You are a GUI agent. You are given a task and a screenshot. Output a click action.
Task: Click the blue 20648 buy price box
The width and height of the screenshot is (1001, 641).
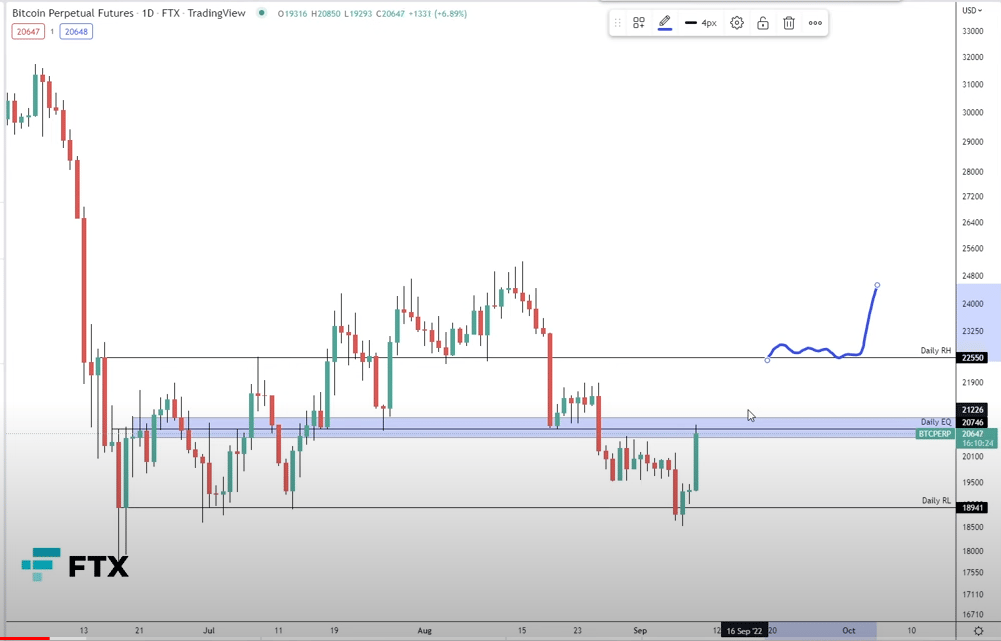click(76, 31)
